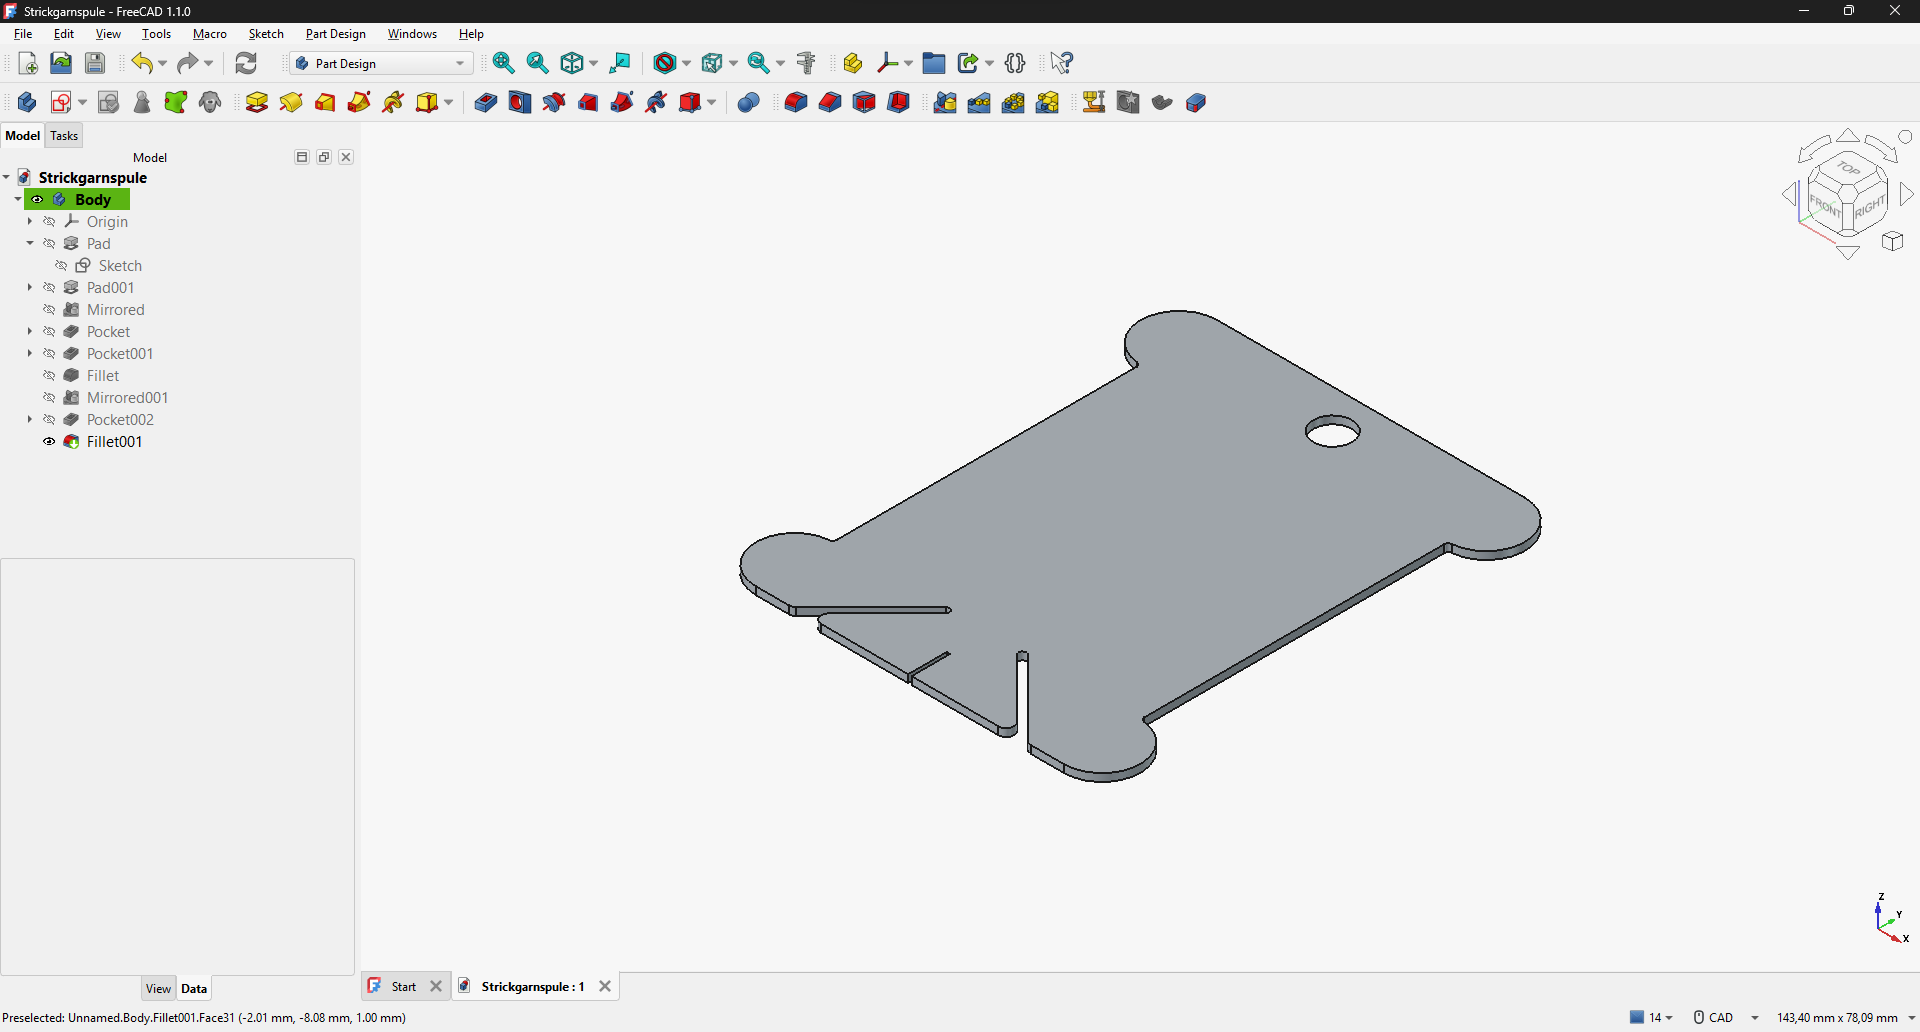This screenshot has width=1920, height=1032.
Task: Click the Pad tool icon
Action: pos(257,102)
